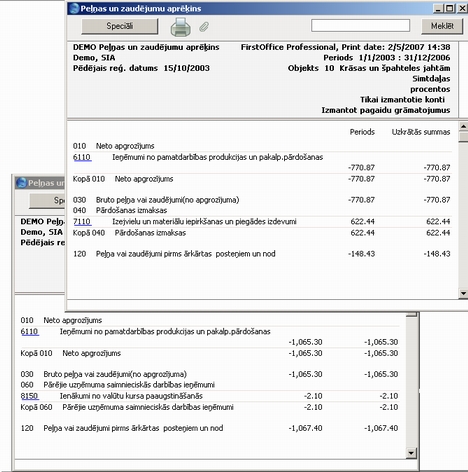Open account 6110 link in back window
Screen dimensions: 468x472
(30, 331)
